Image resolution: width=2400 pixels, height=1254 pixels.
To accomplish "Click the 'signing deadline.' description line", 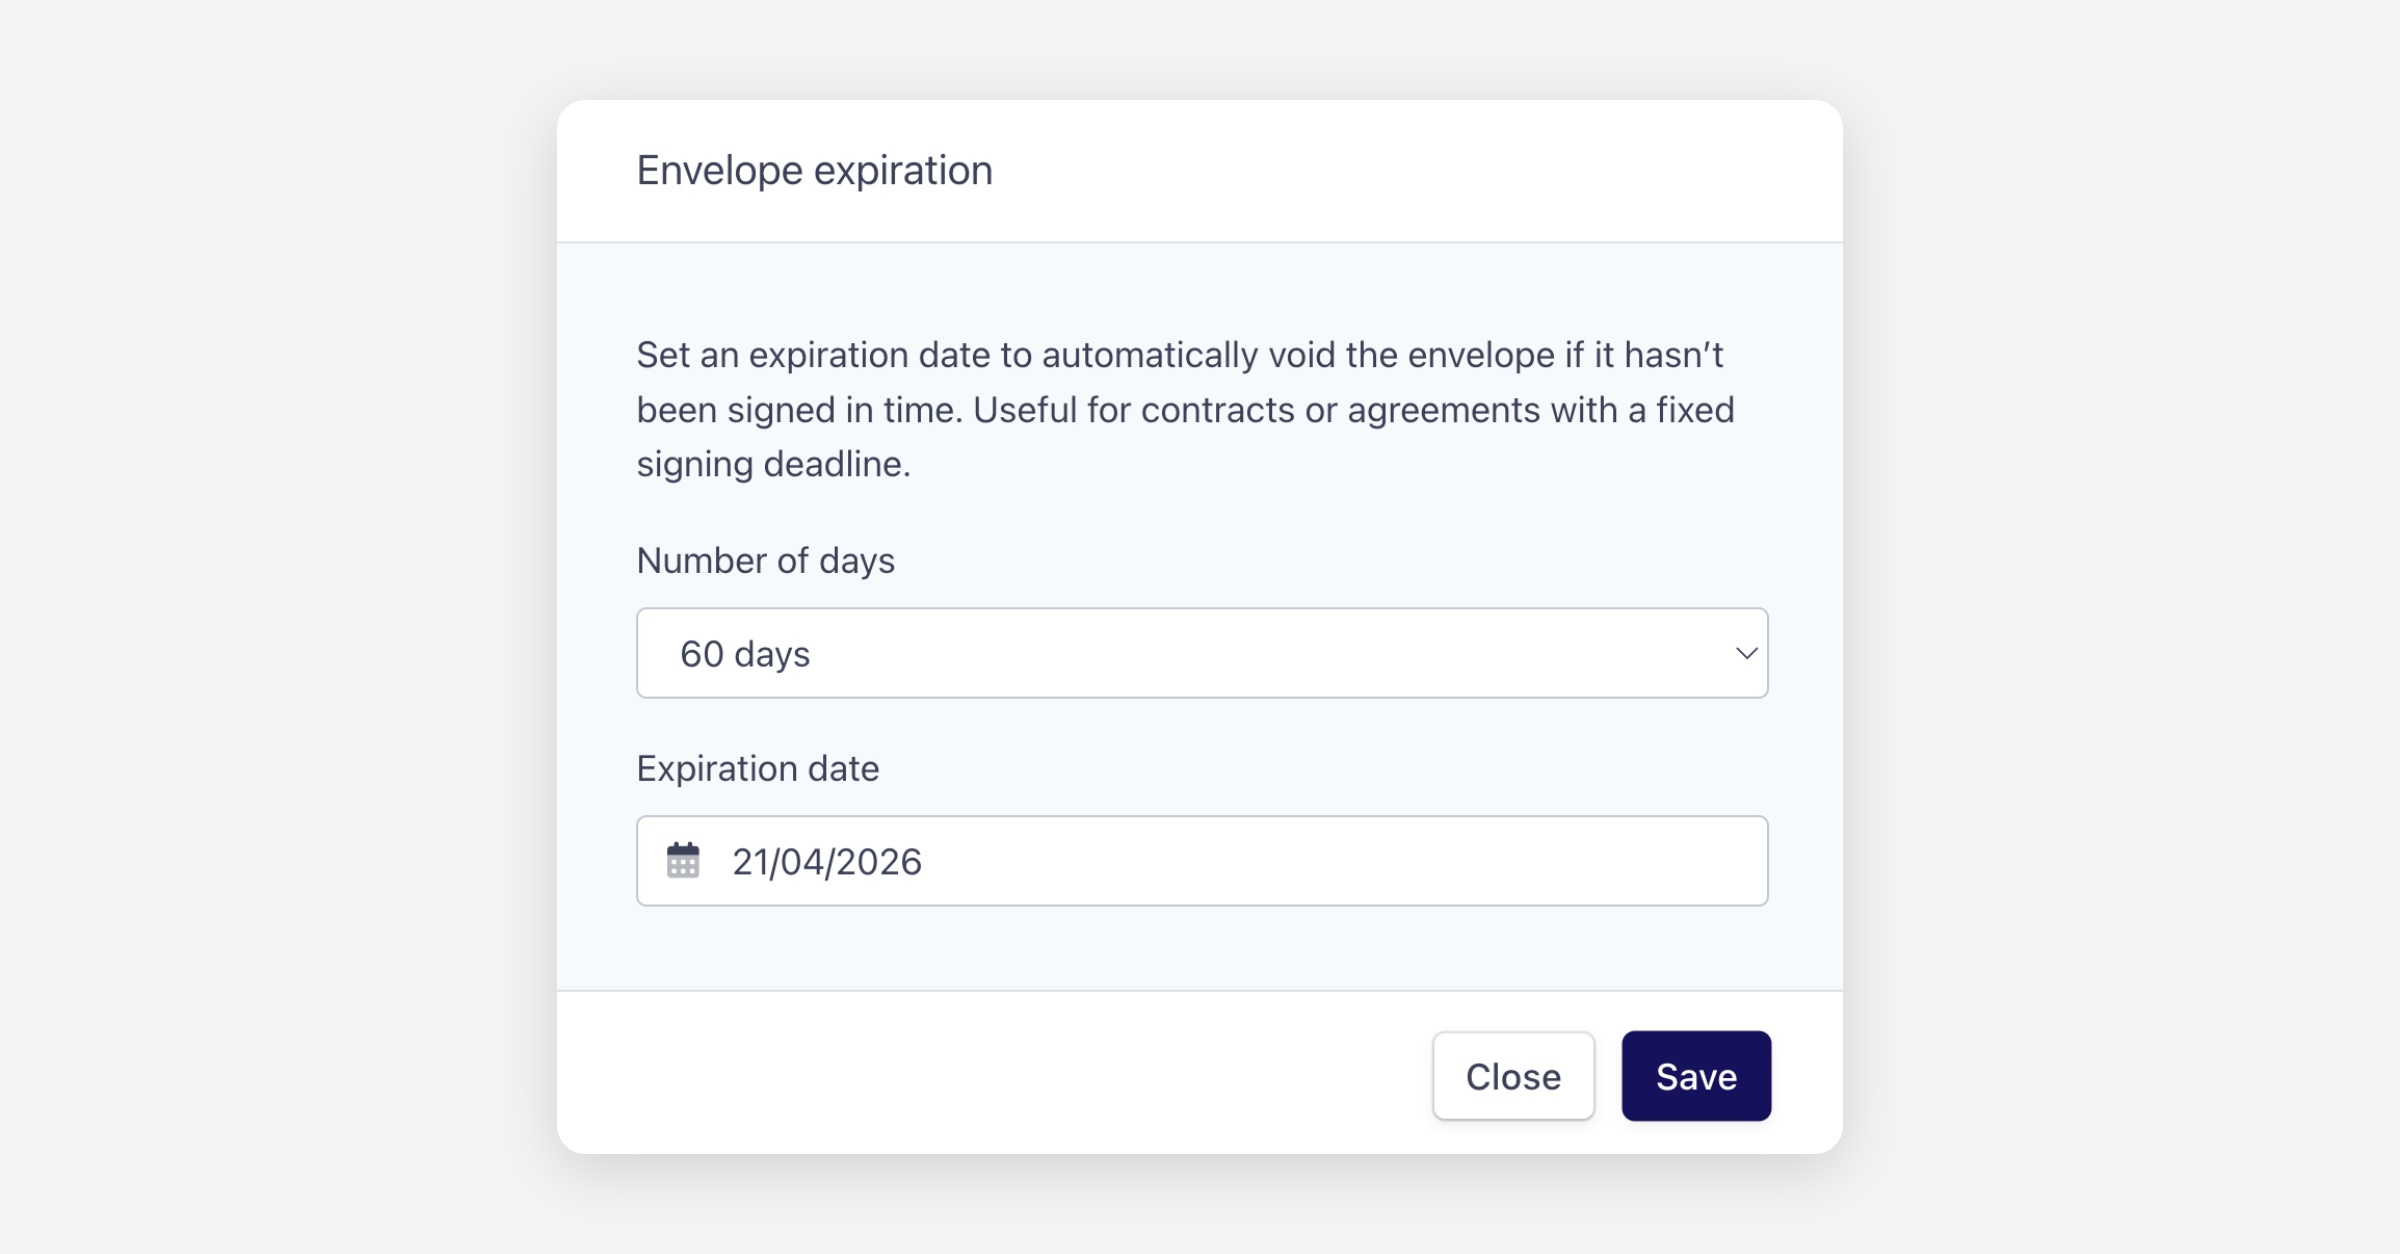I will 773,464.
